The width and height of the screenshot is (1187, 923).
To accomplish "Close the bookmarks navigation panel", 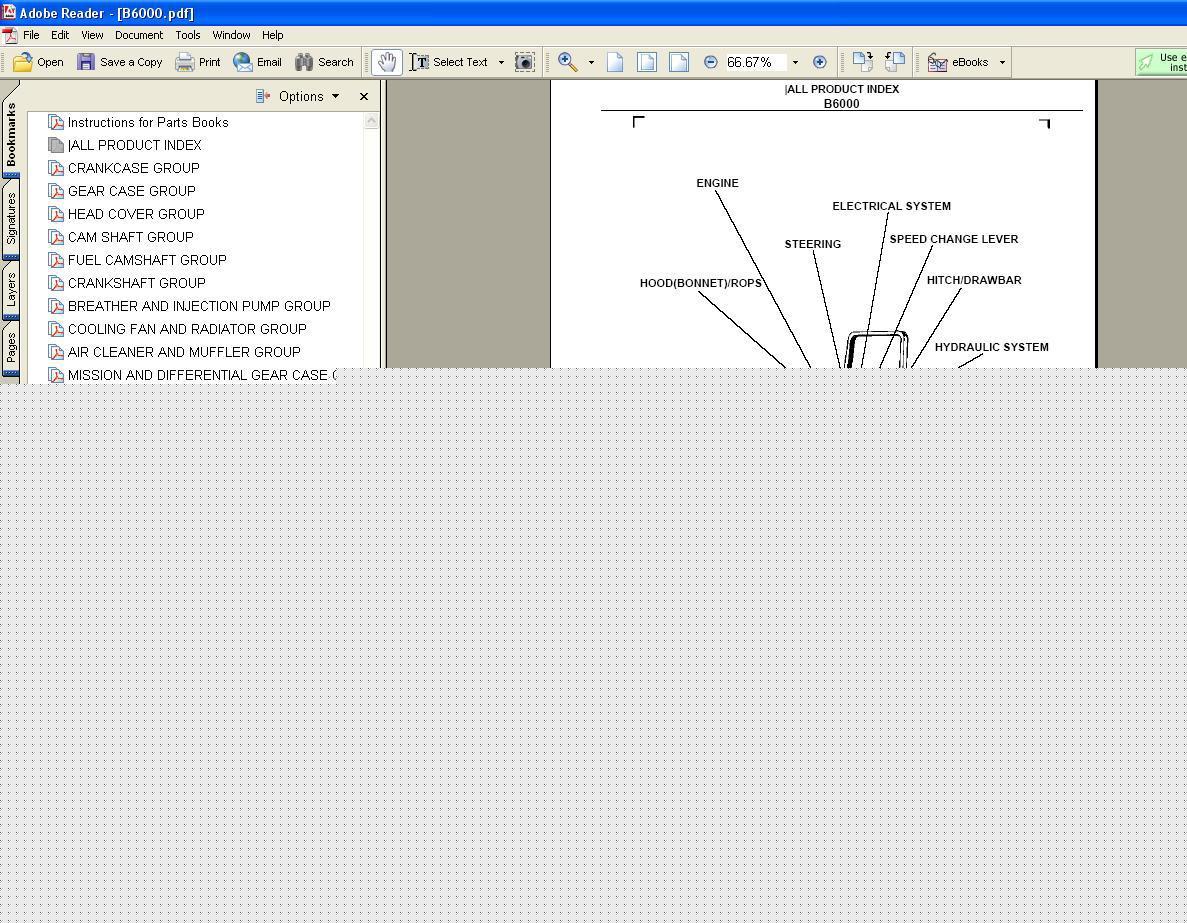I will click(x=364, y=96).
